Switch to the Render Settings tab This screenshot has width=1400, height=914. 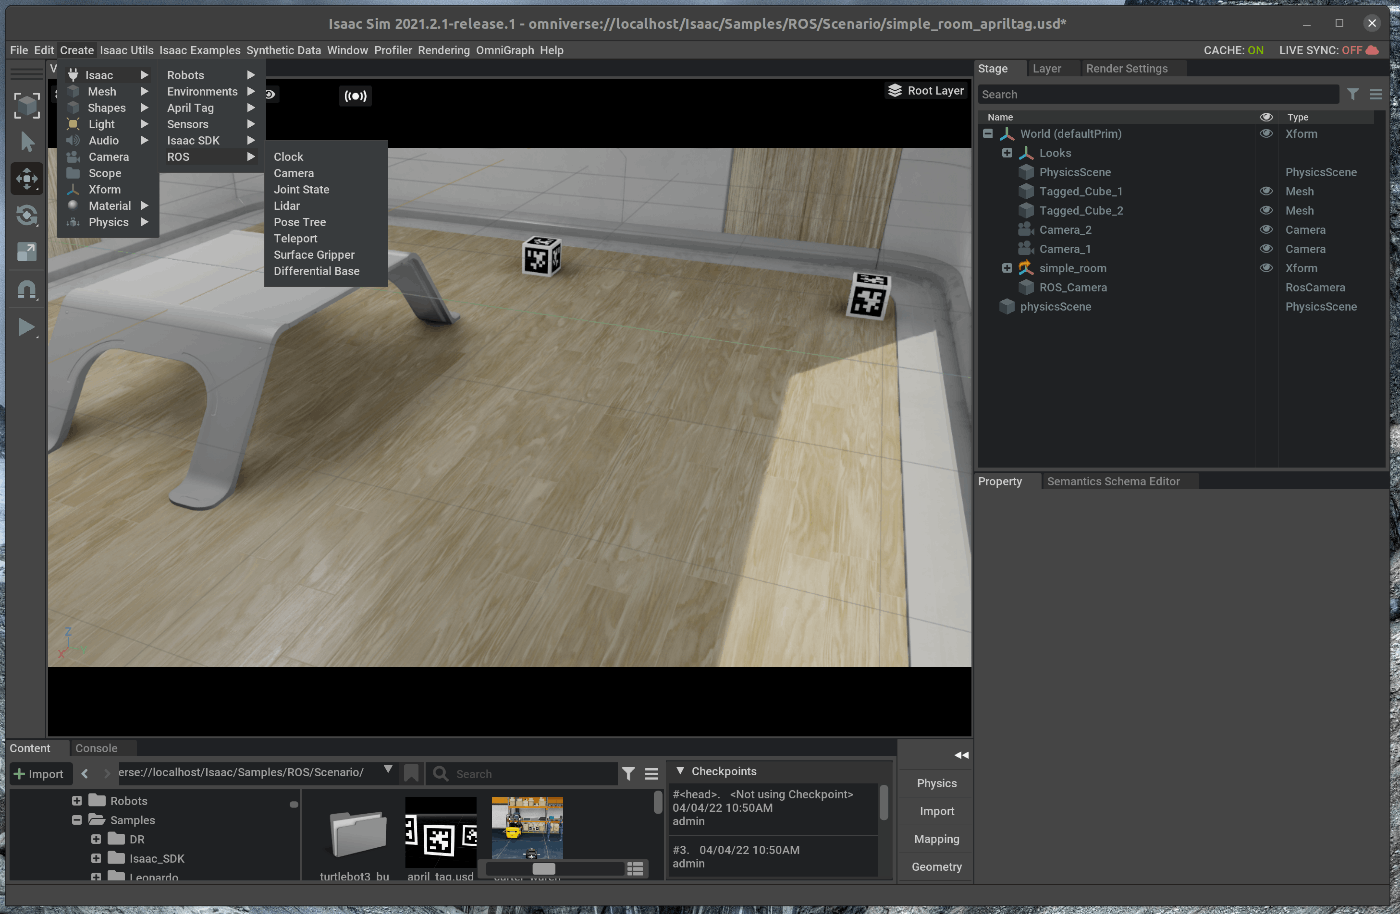tap(1127, 68)
